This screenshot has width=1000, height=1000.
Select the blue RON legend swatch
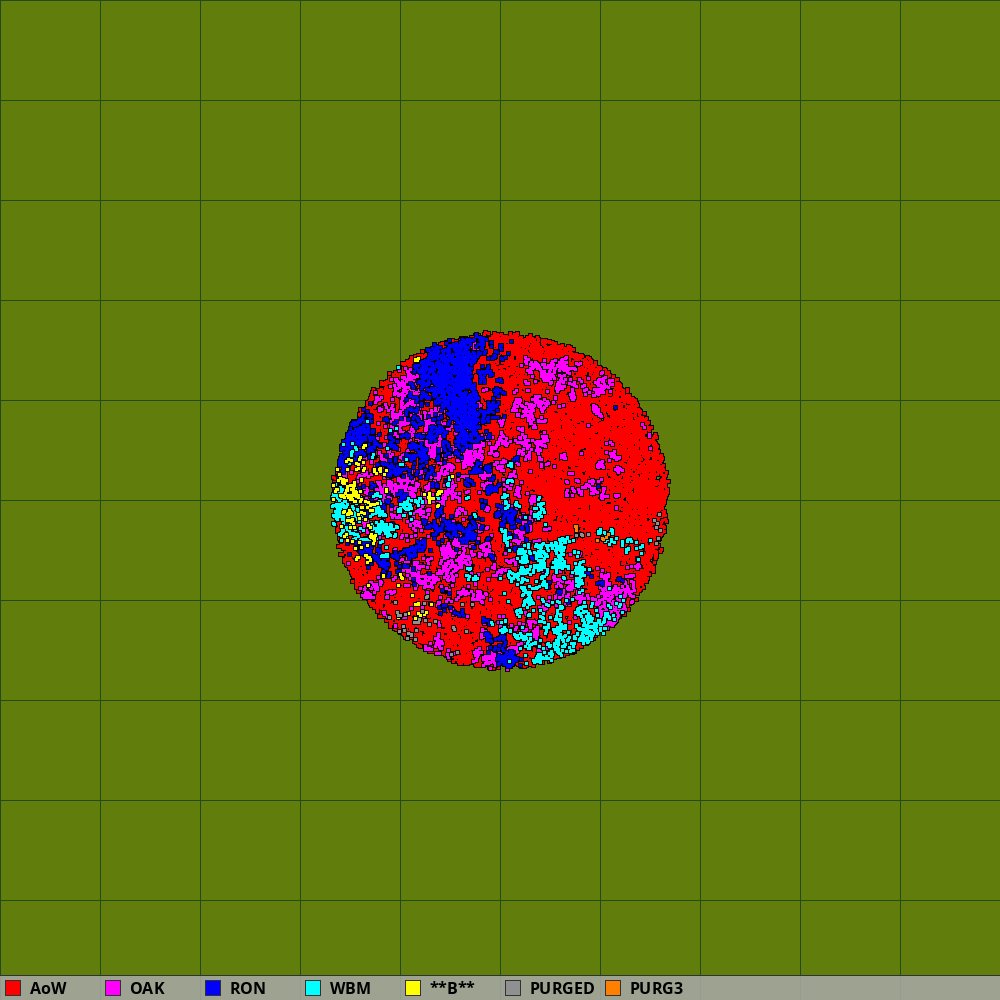[x=213, y=988]
